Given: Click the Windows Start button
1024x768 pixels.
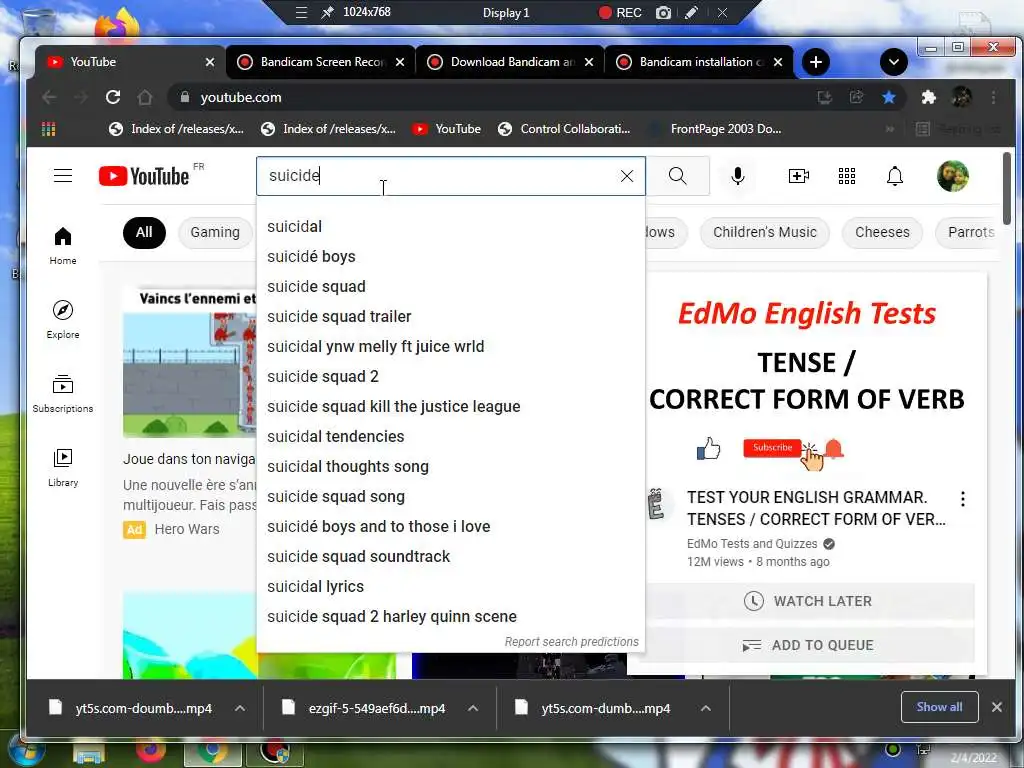Looking at the screenshot, I should (x=26, y=752).
